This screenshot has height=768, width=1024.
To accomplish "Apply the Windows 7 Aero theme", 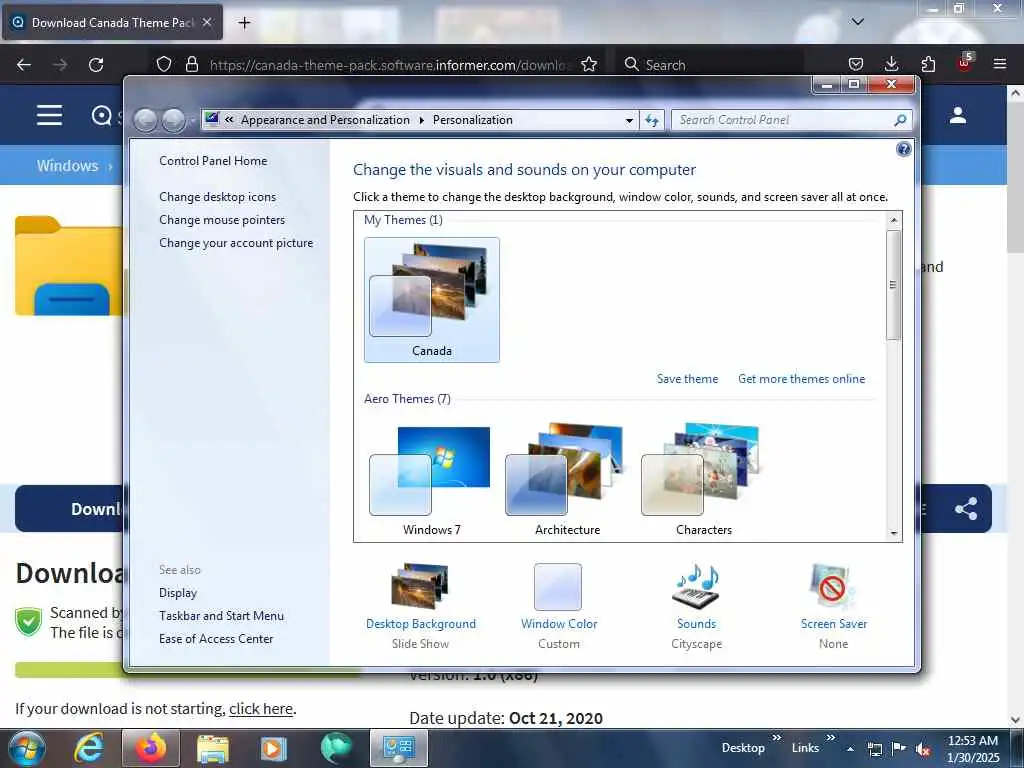I will pyautogui.click(x=432, y=480).
